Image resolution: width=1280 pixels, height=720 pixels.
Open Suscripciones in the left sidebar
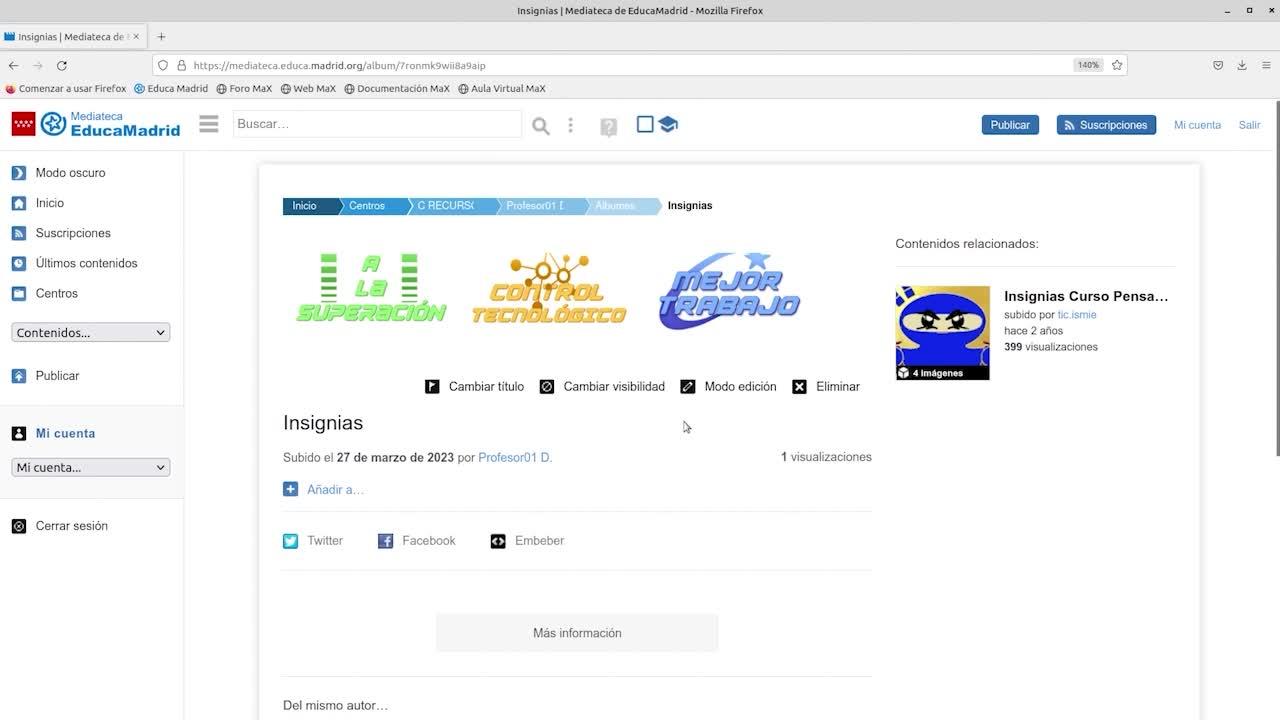tap(61, 233)
